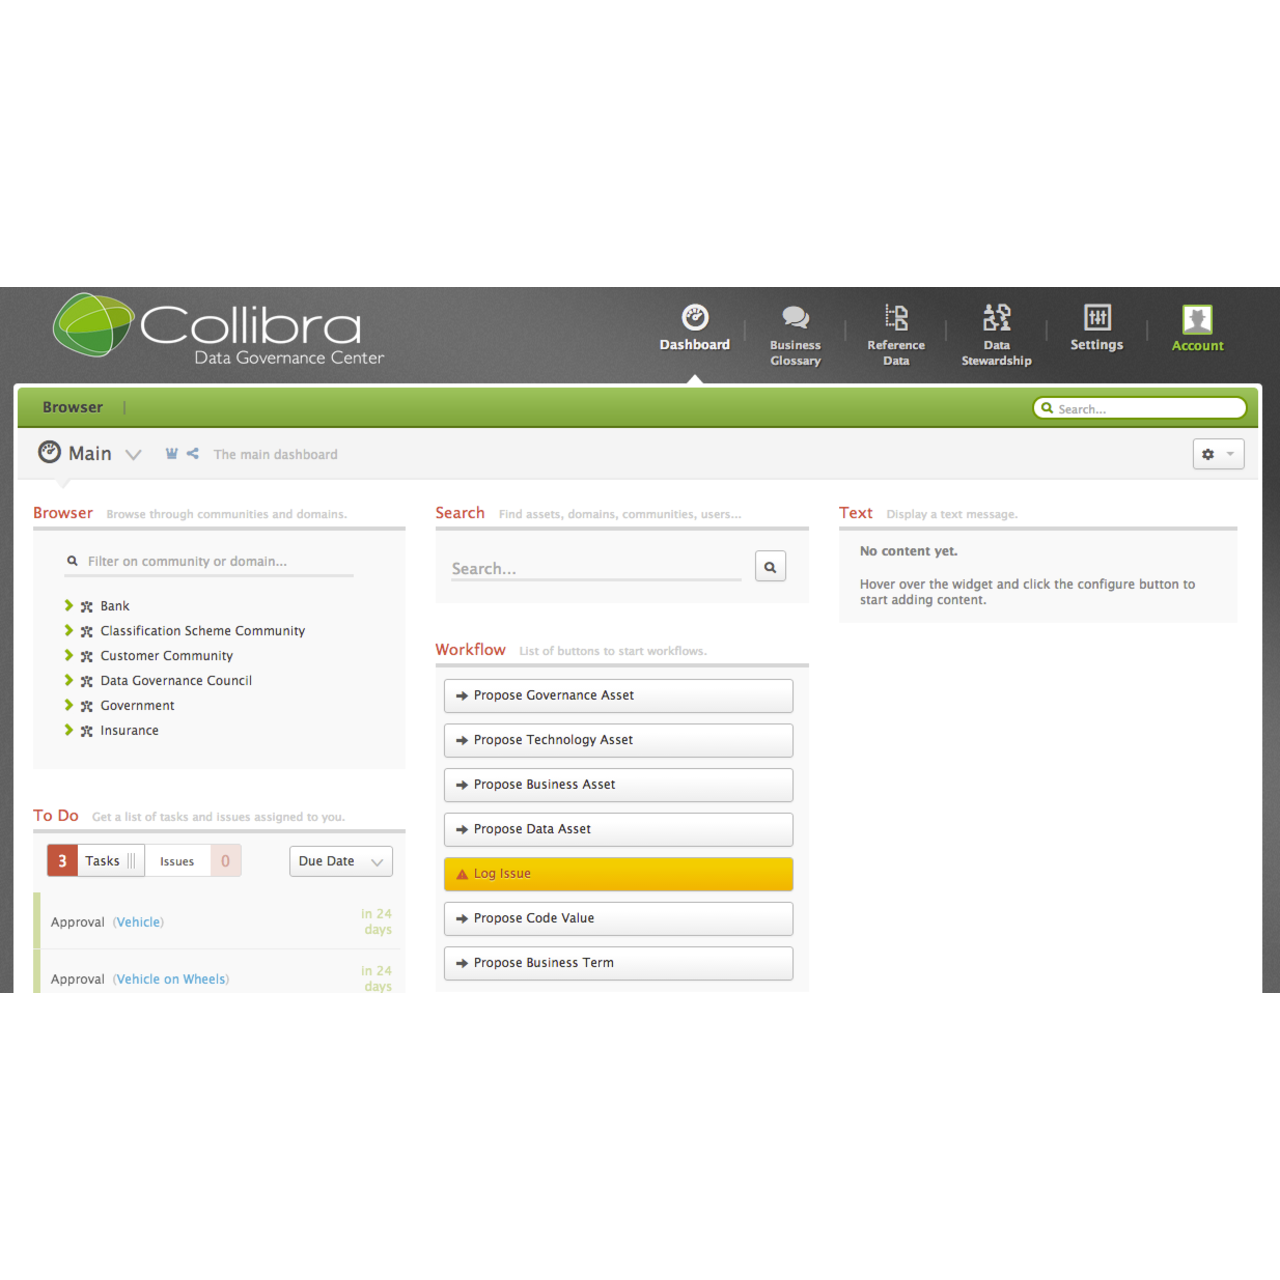Select the Browser tab in the green bar
Screen dimensions: 1280x1280
(x=72, y=407)
